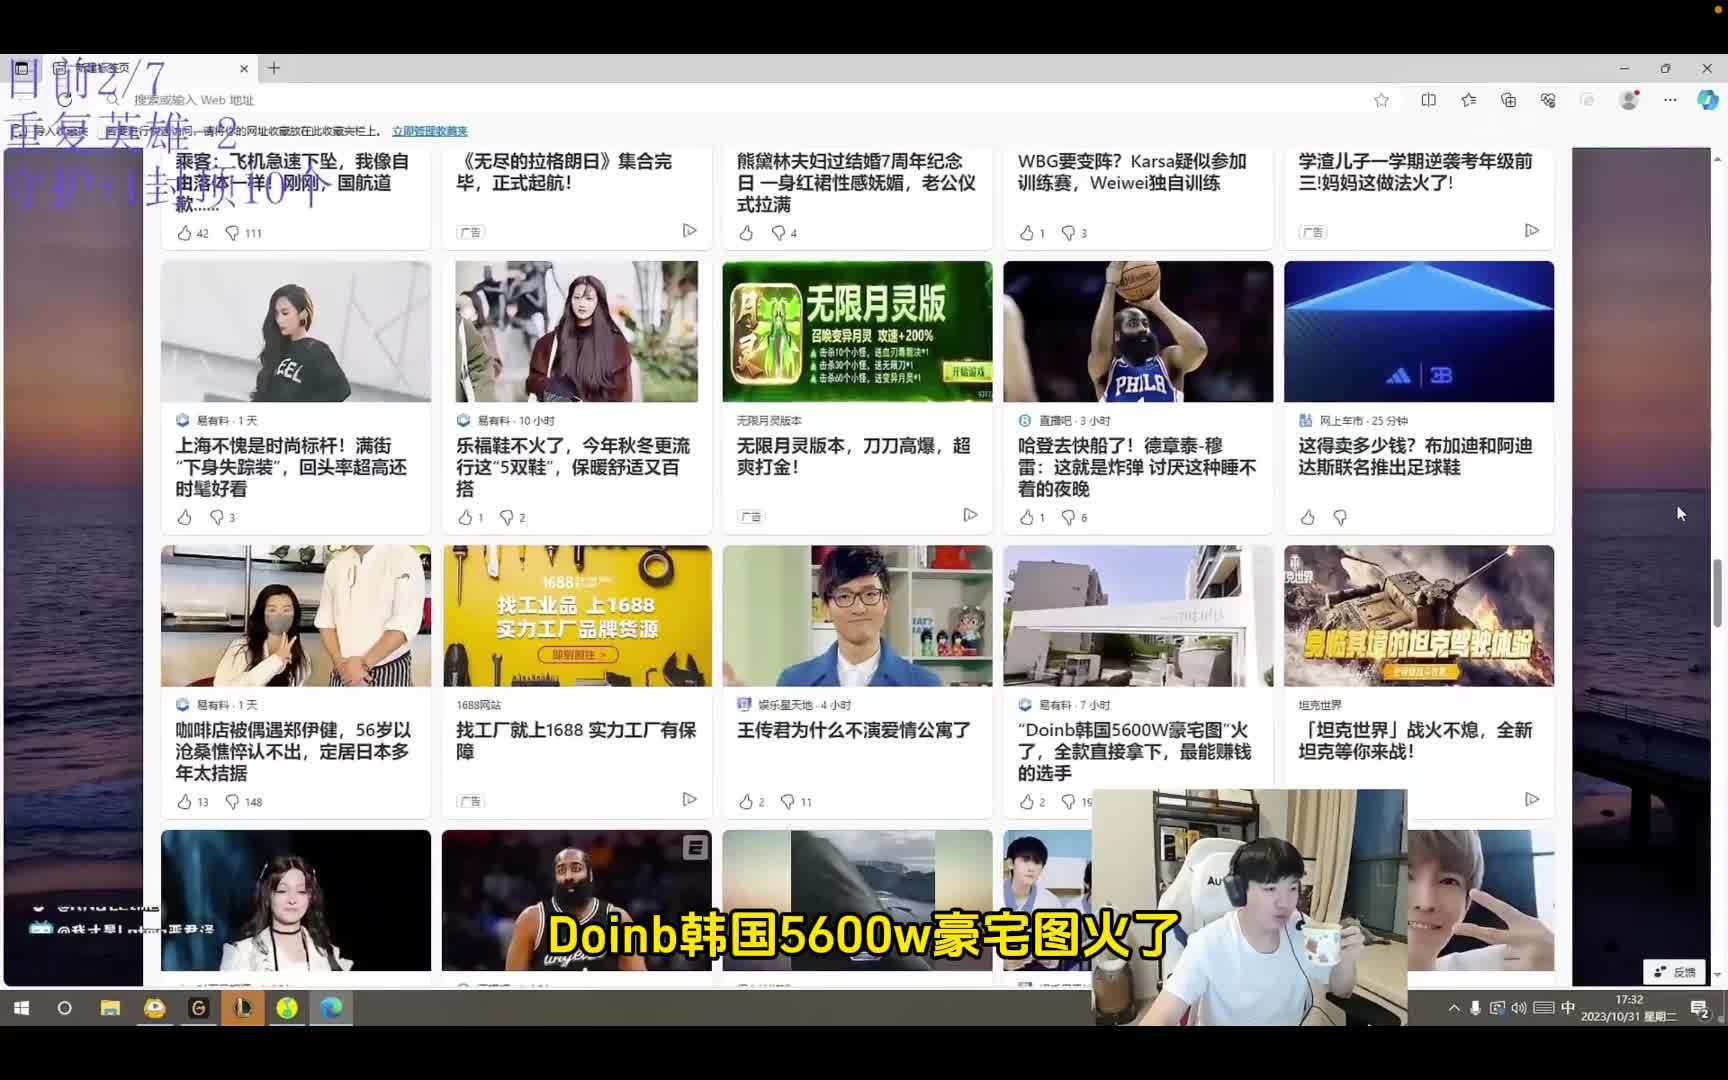Open ad options on 无限月灵版本 card
This screenshot has height=1080, width=1728.
[x=970, y=515]
